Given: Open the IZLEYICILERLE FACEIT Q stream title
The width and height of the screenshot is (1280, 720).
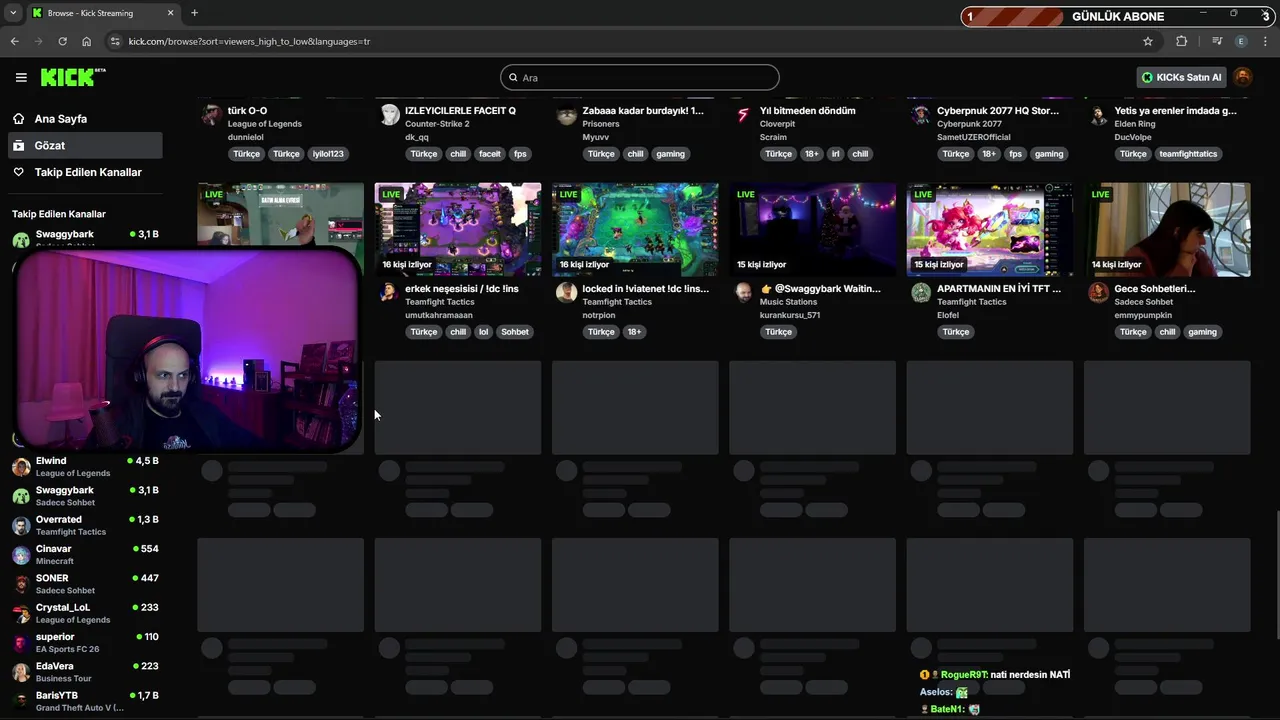Looking at the screenshot, I should (x=460, y=111).
